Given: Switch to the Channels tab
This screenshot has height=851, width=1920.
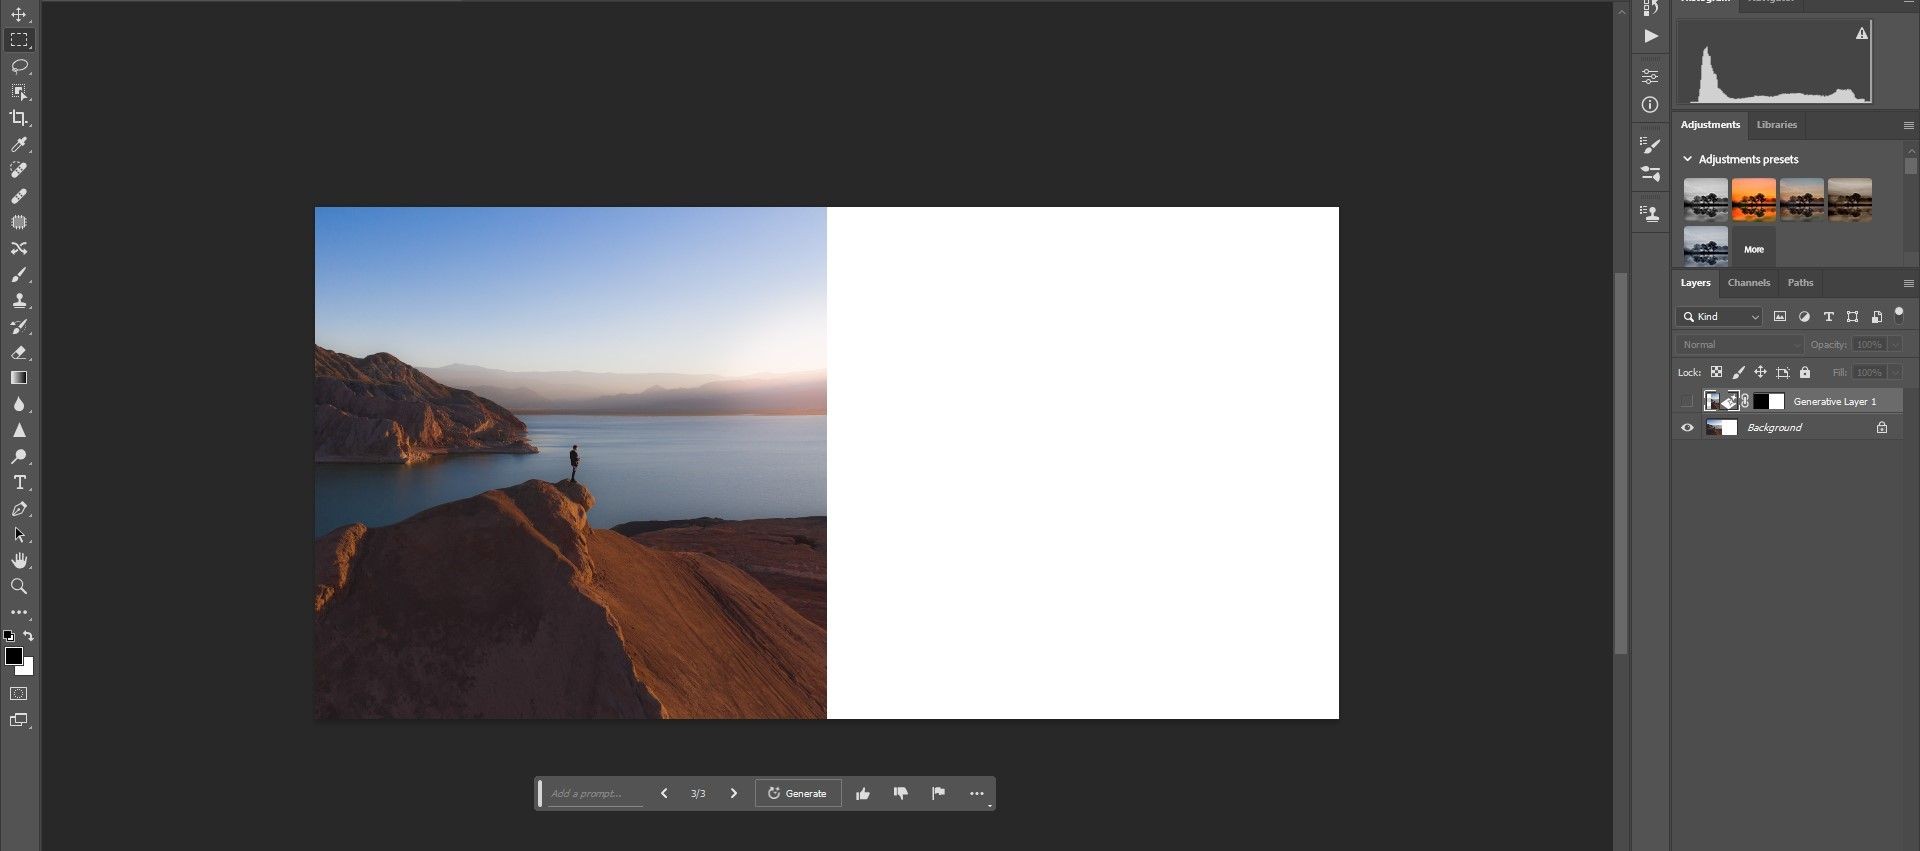Looking at the screenshot, I should coord(1749,283).
